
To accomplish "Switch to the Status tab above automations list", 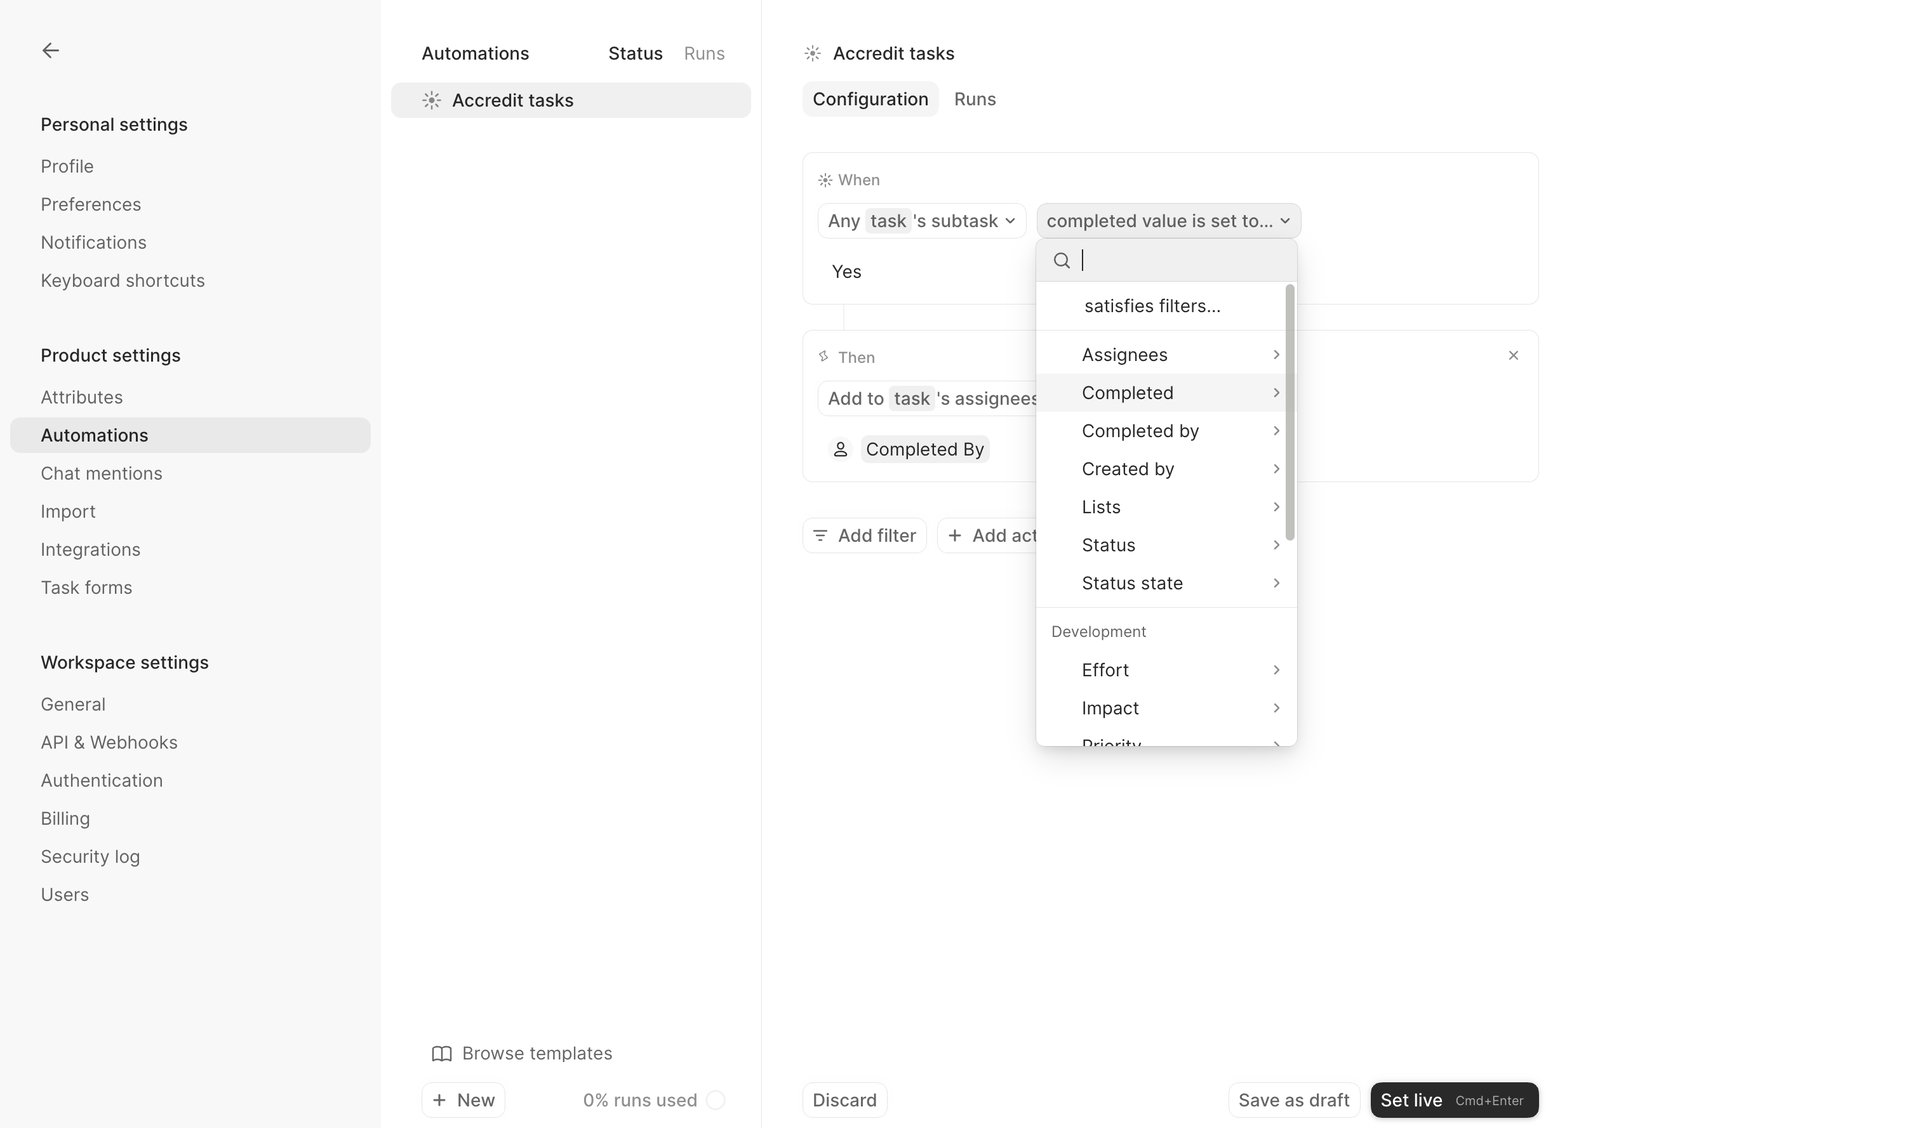I will pos(635,53).
